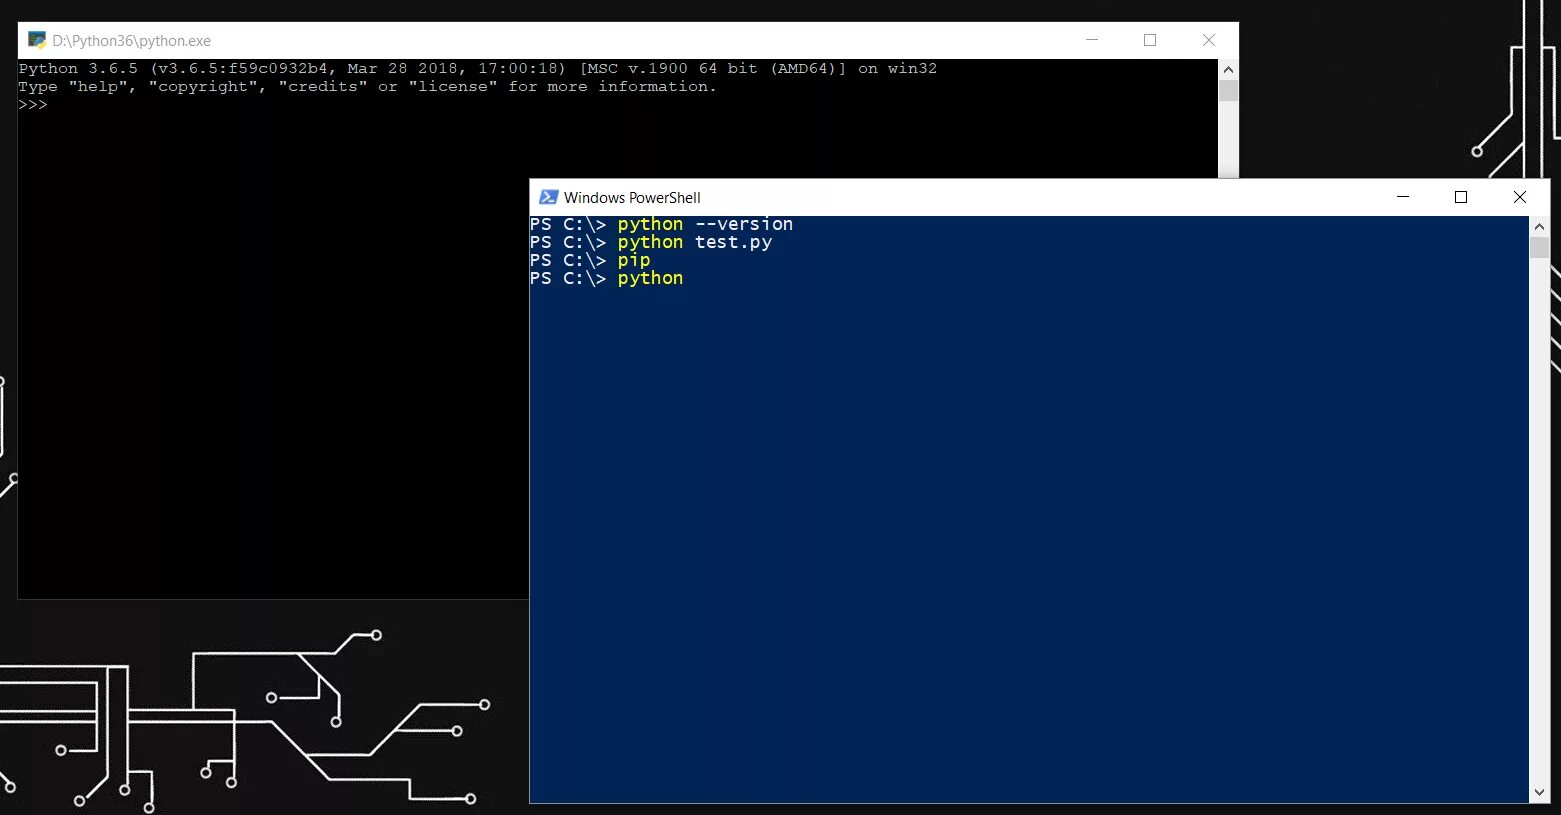1561x815 pixels.
Task: Click the 'Python 3.6.5' version line
Action: (478, 68)
